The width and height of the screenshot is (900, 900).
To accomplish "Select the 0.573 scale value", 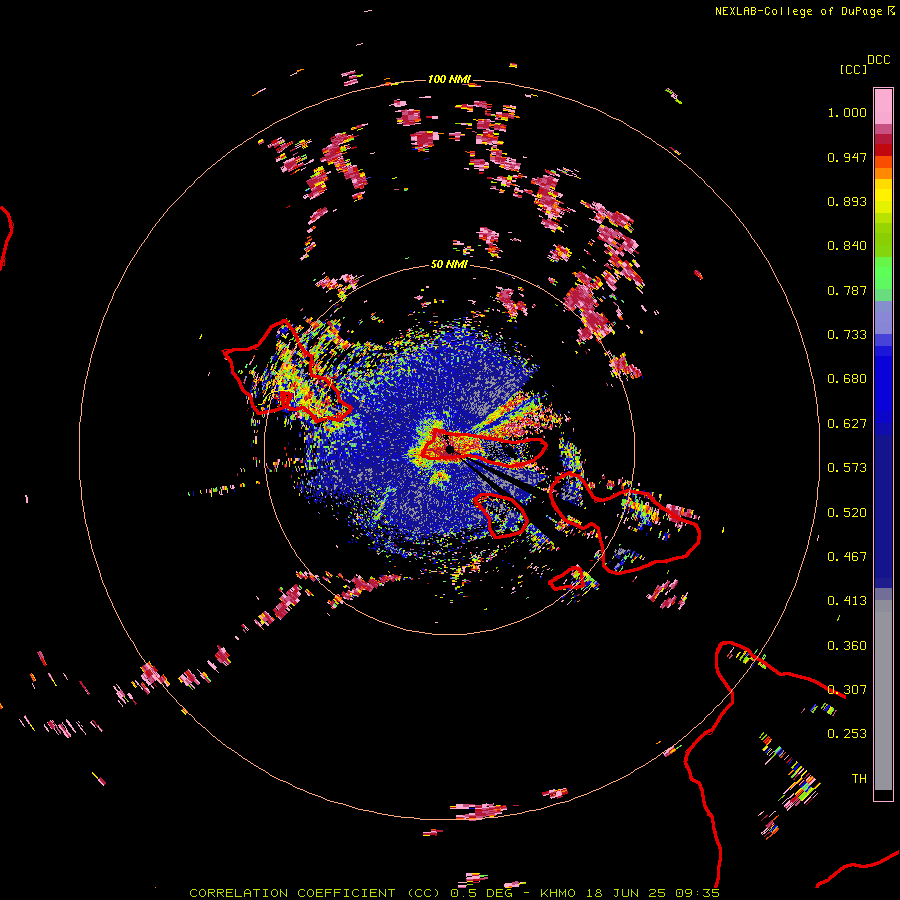I will [x=847, y=468].
